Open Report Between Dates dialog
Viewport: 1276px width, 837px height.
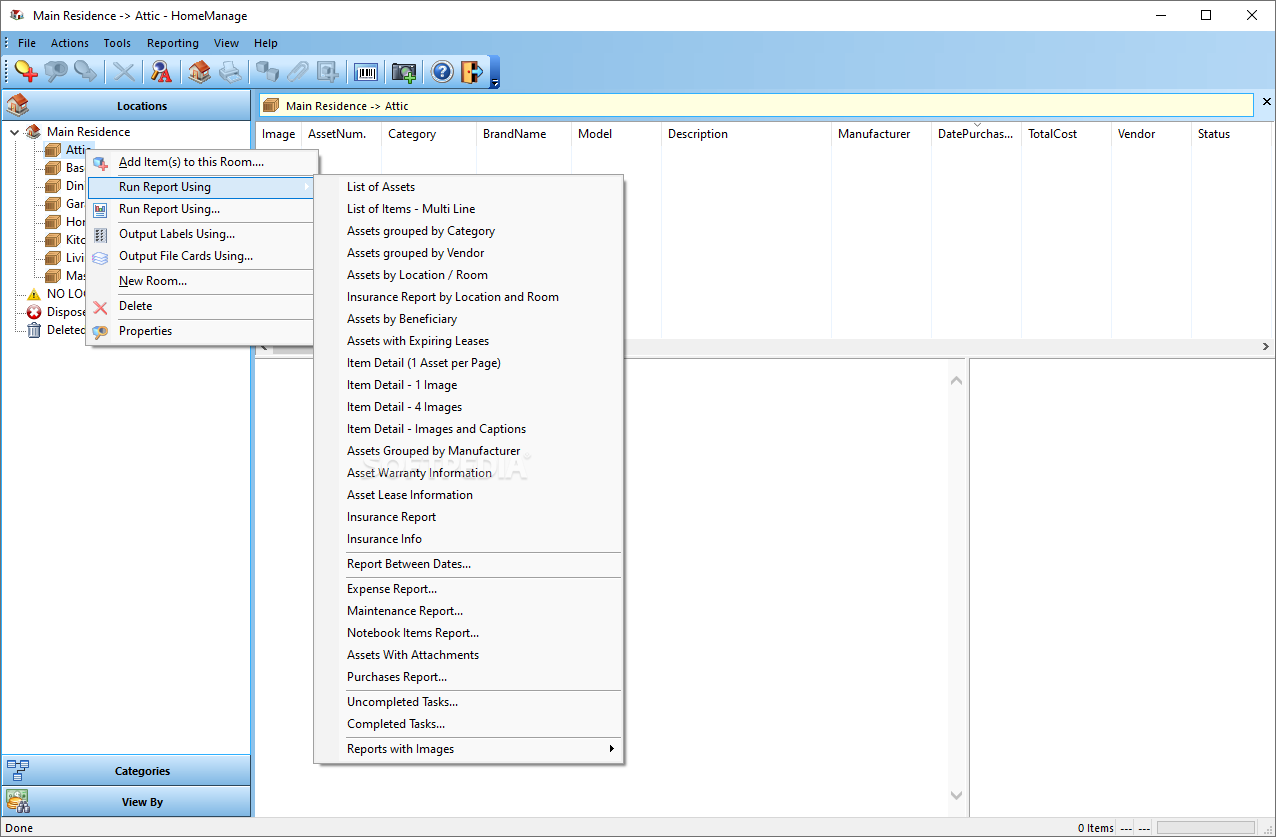tap(469, 564)
